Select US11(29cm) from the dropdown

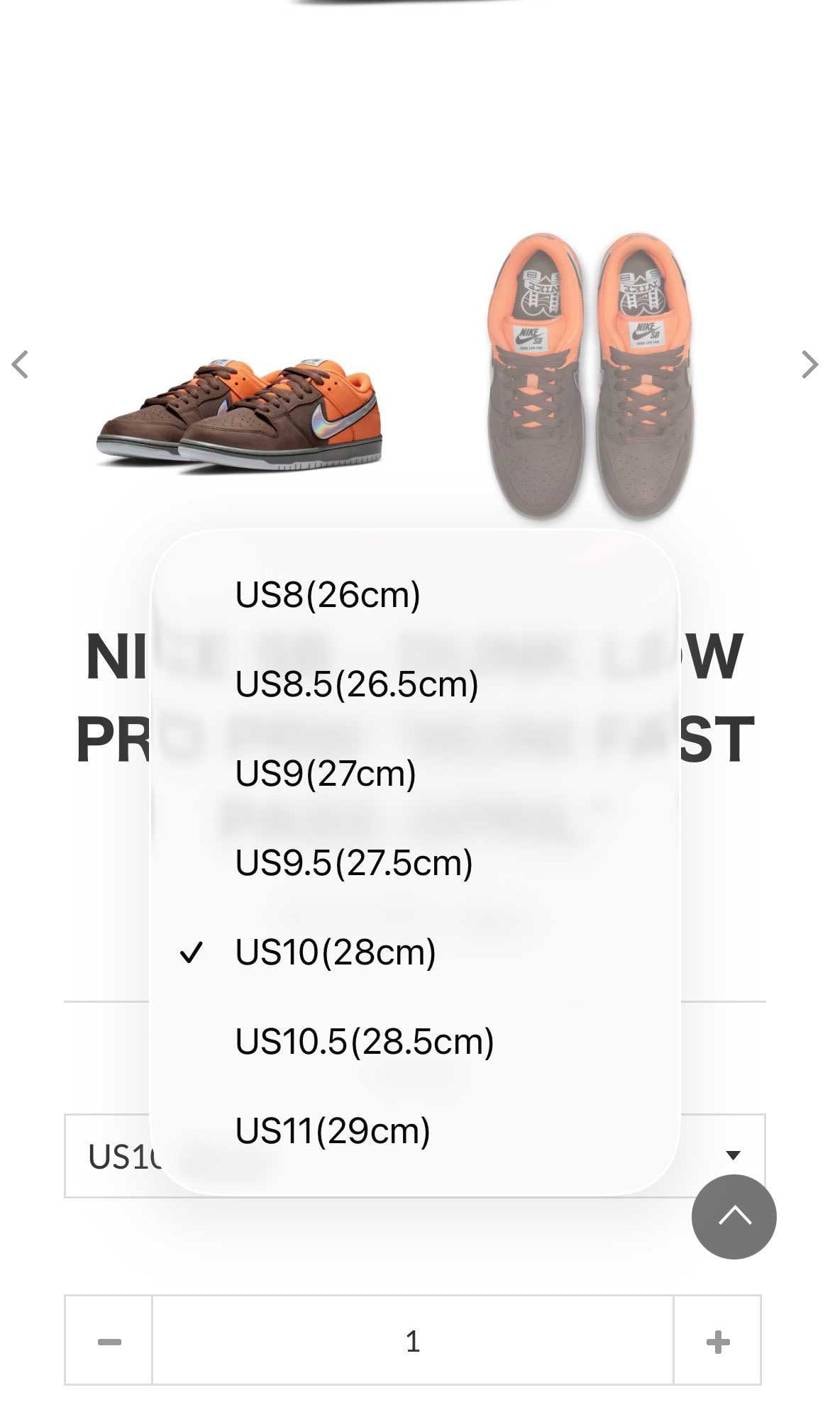coord(333,1131)
